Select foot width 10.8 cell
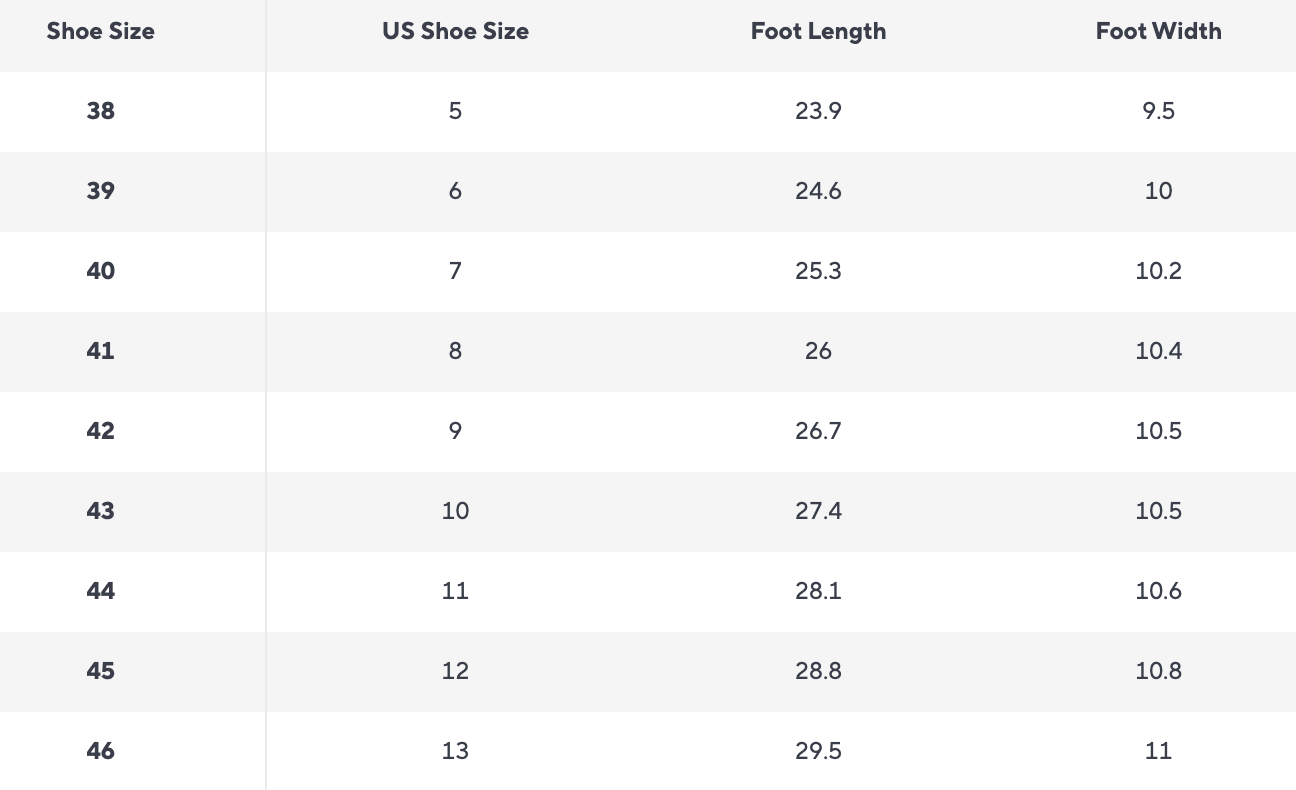This screenshot has width=1296, height=790. (x=1158, y=671)
